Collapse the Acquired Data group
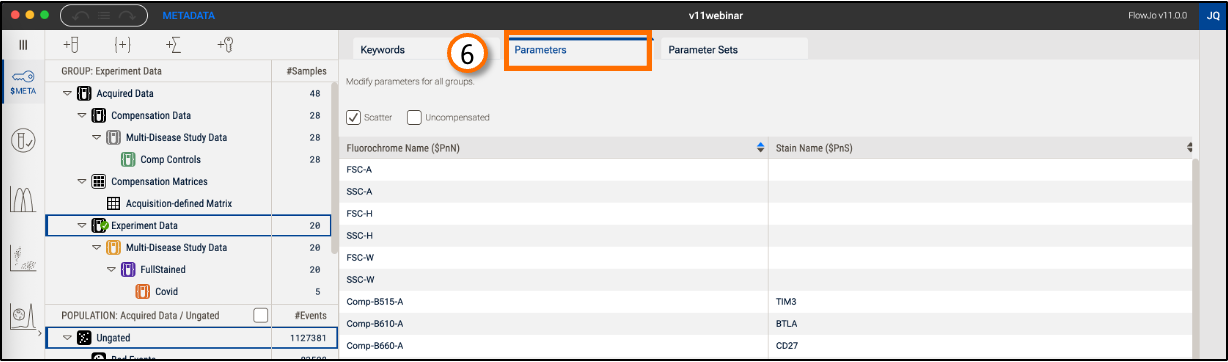The height and width of the screenshot is (362, 1228). [x=67, y=94]
